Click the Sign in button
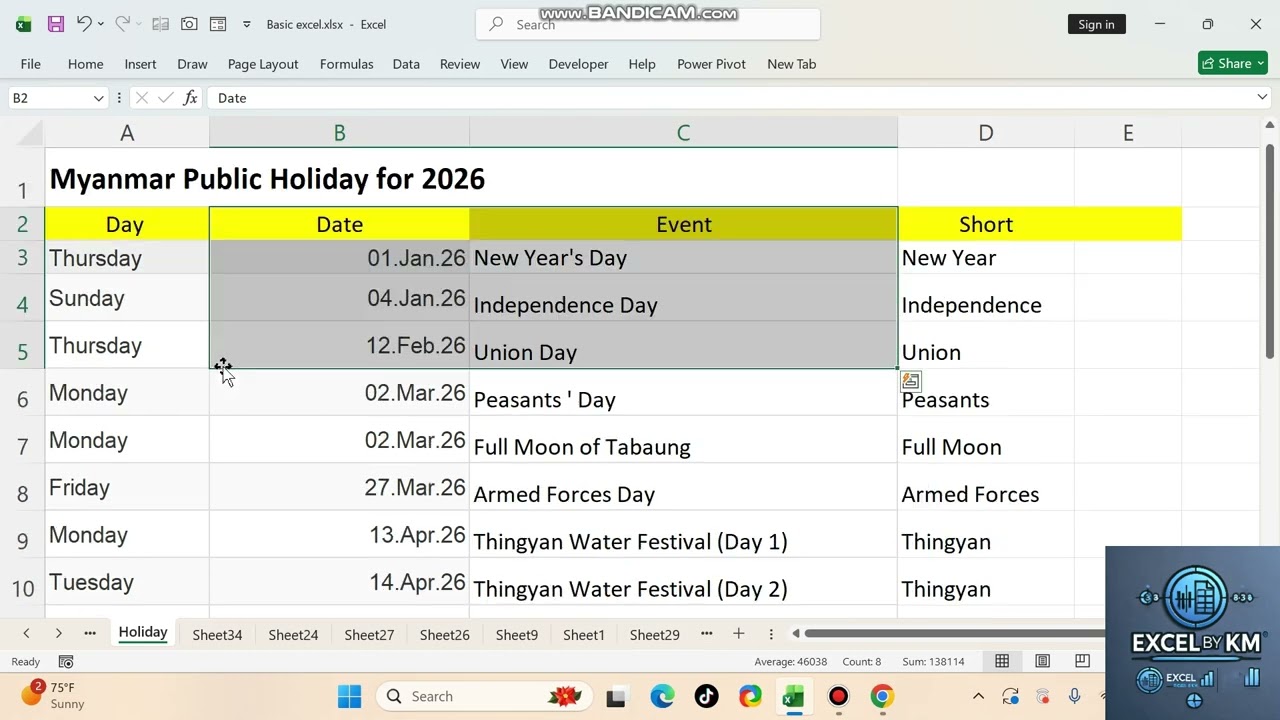 (x=1096, y=24)
